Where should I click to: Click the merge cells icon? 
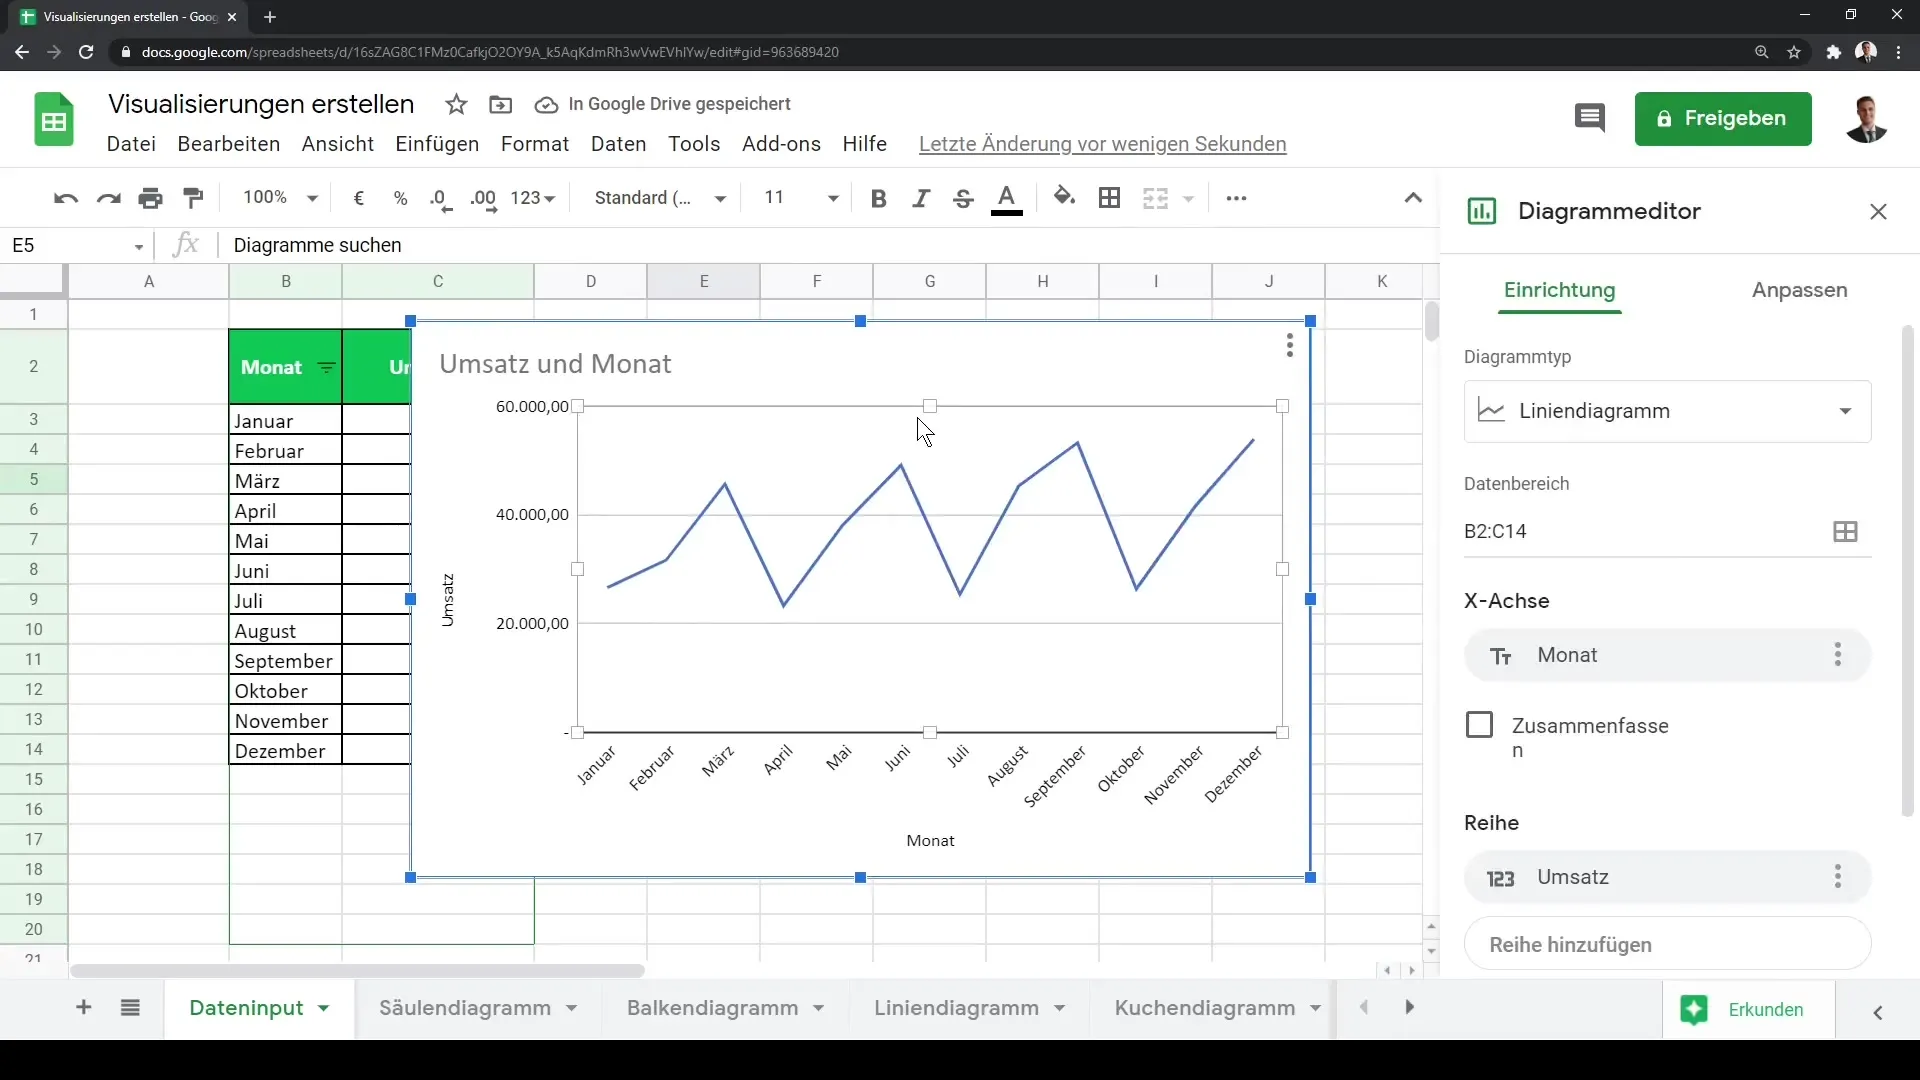pos(1155,198)
